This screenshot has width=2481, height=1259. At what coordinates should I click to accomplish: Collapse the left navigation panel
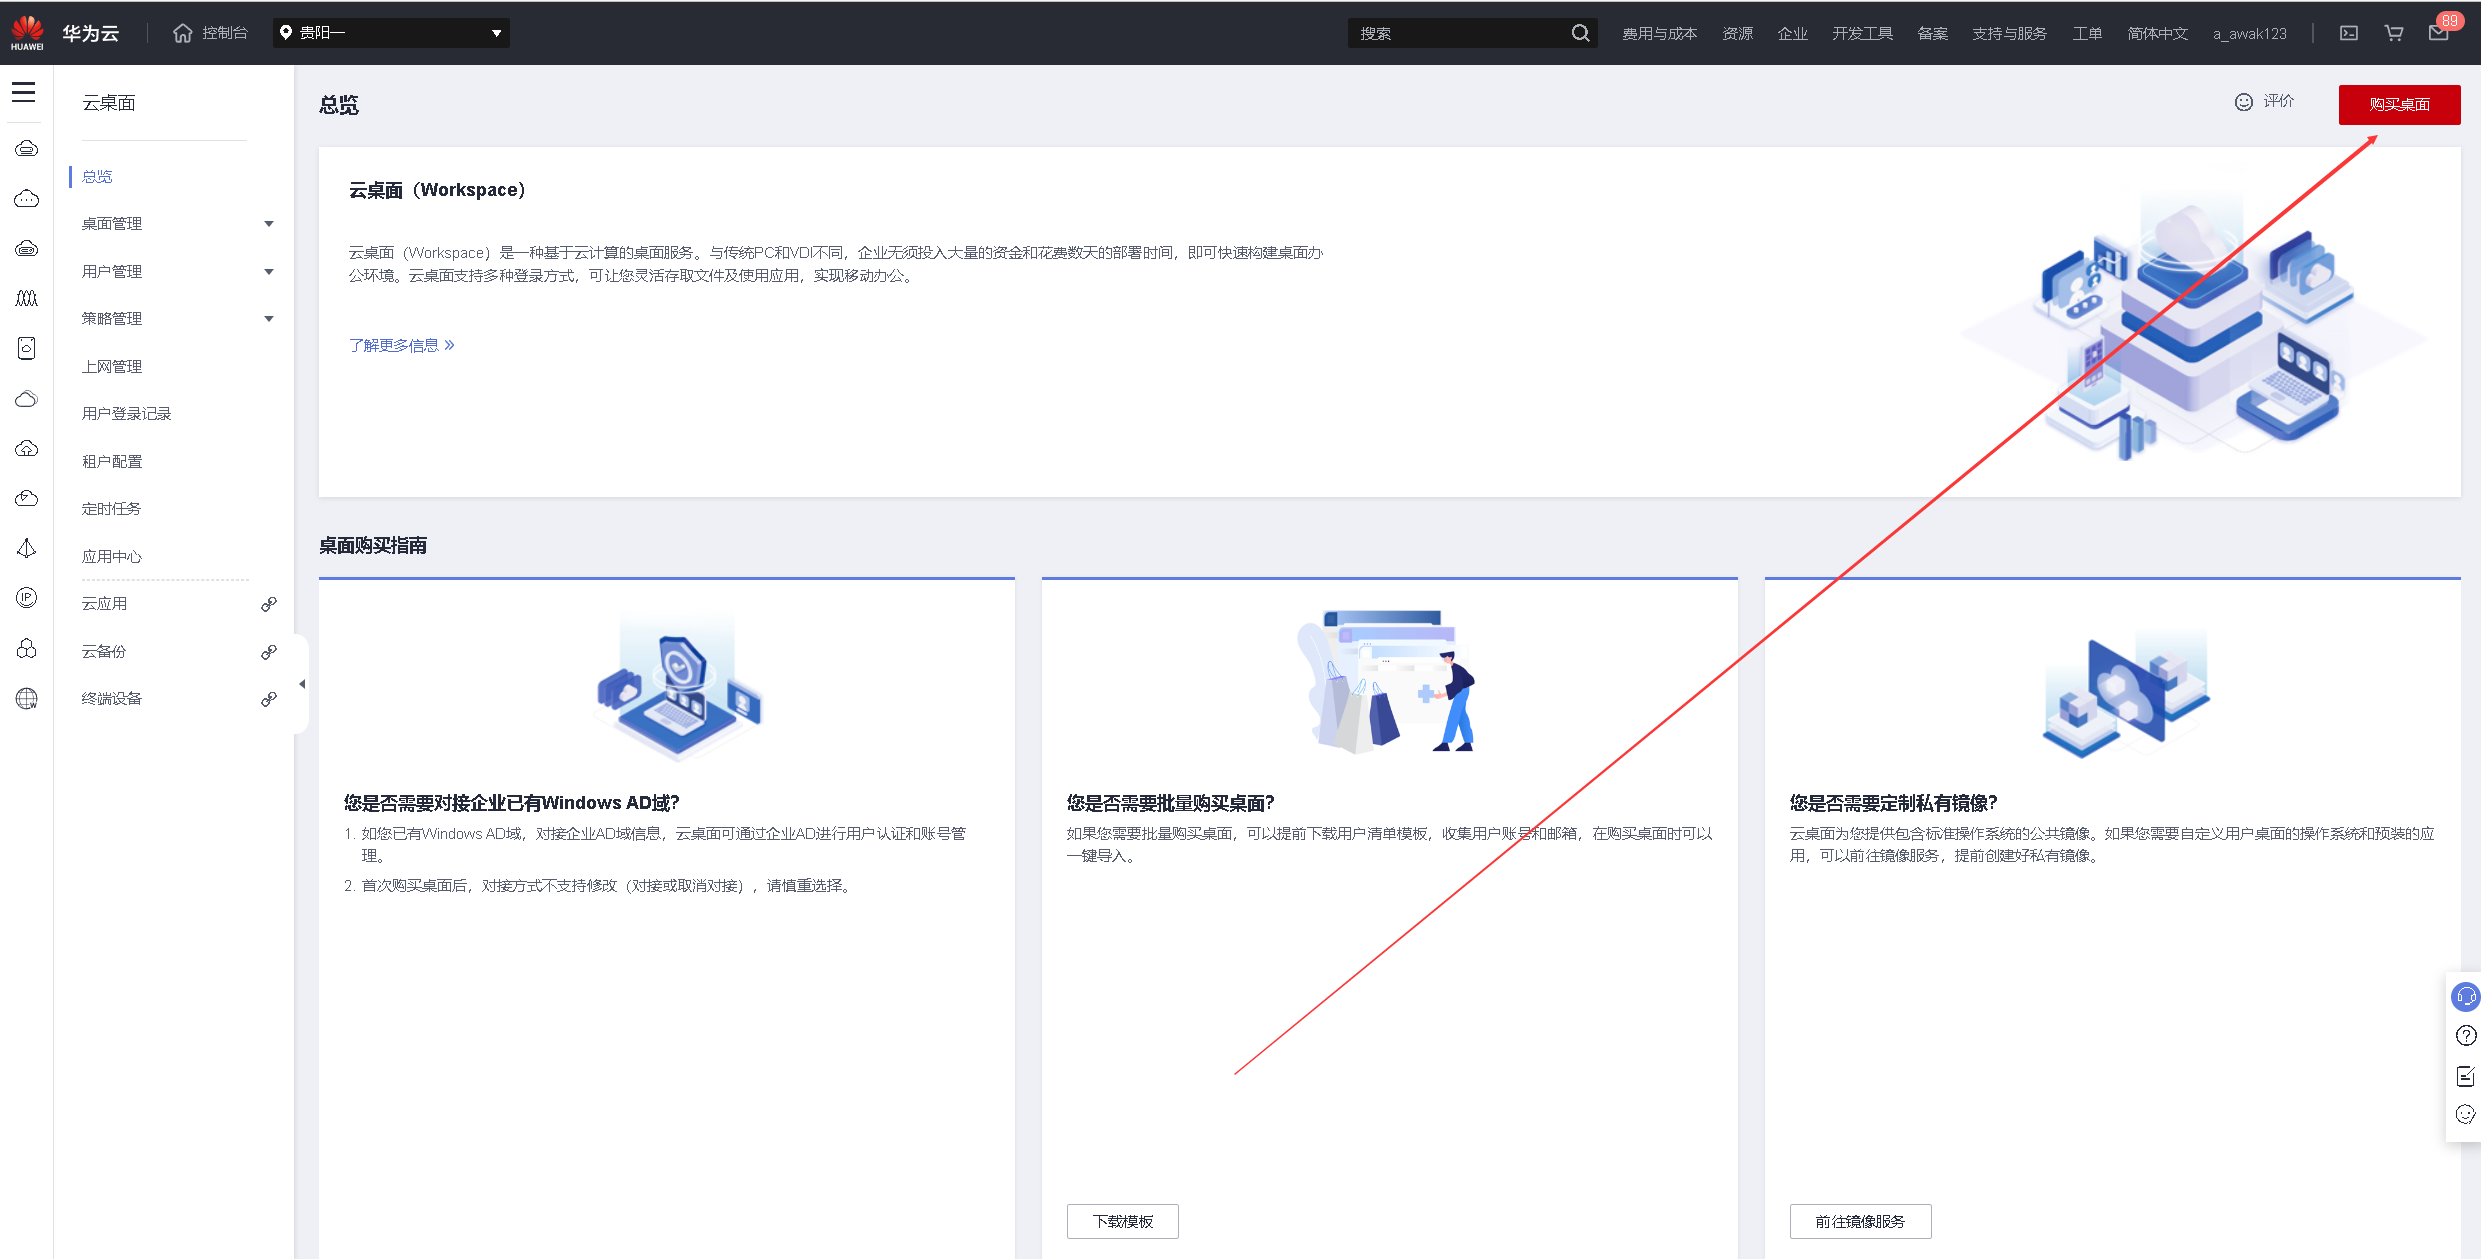click(302, 684)
